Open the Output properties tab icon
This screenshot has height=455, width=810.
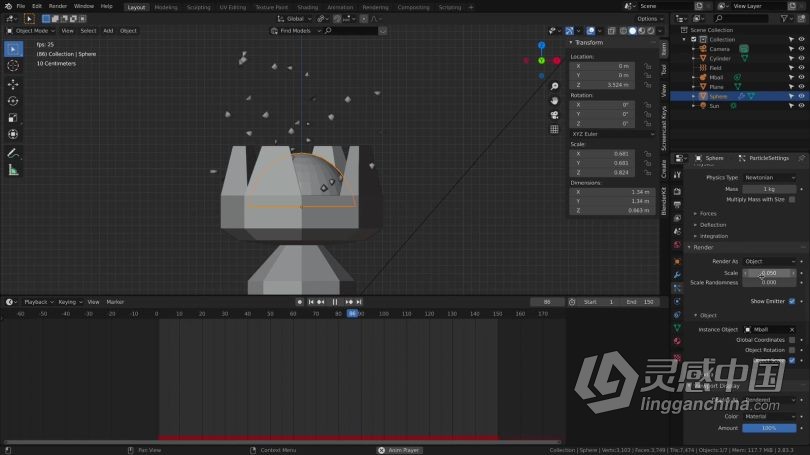[677, 205]
